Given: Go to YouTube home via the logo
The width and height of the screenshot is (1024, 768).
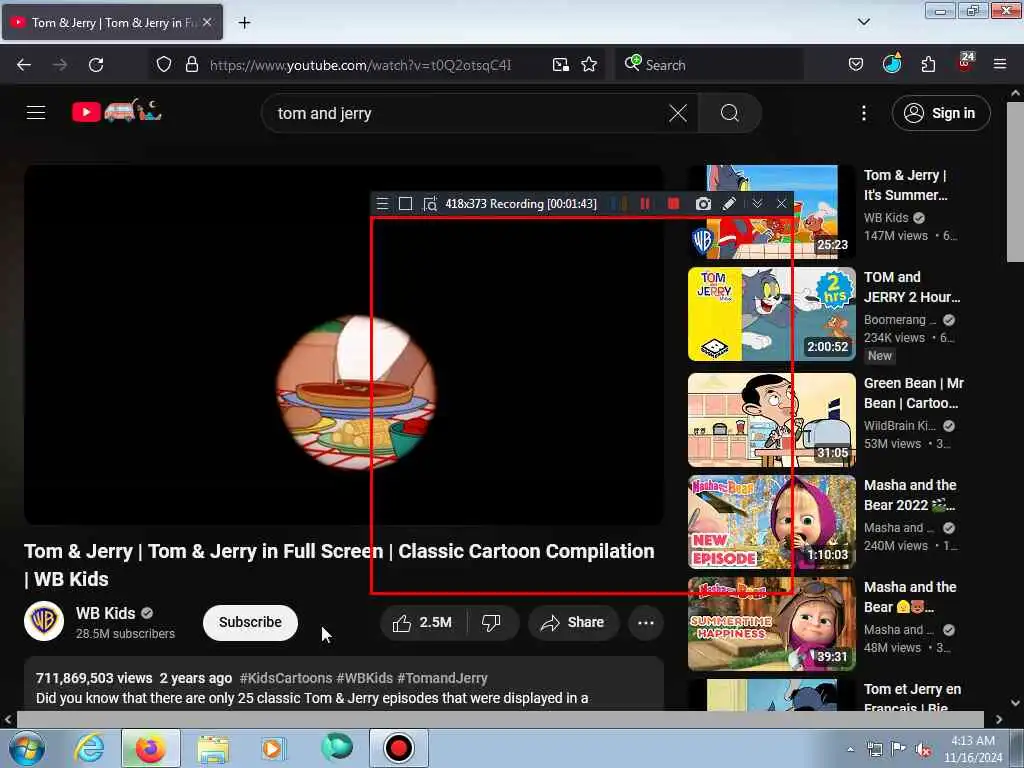Looking at the screenshot, I should click(x=116, y=112).
